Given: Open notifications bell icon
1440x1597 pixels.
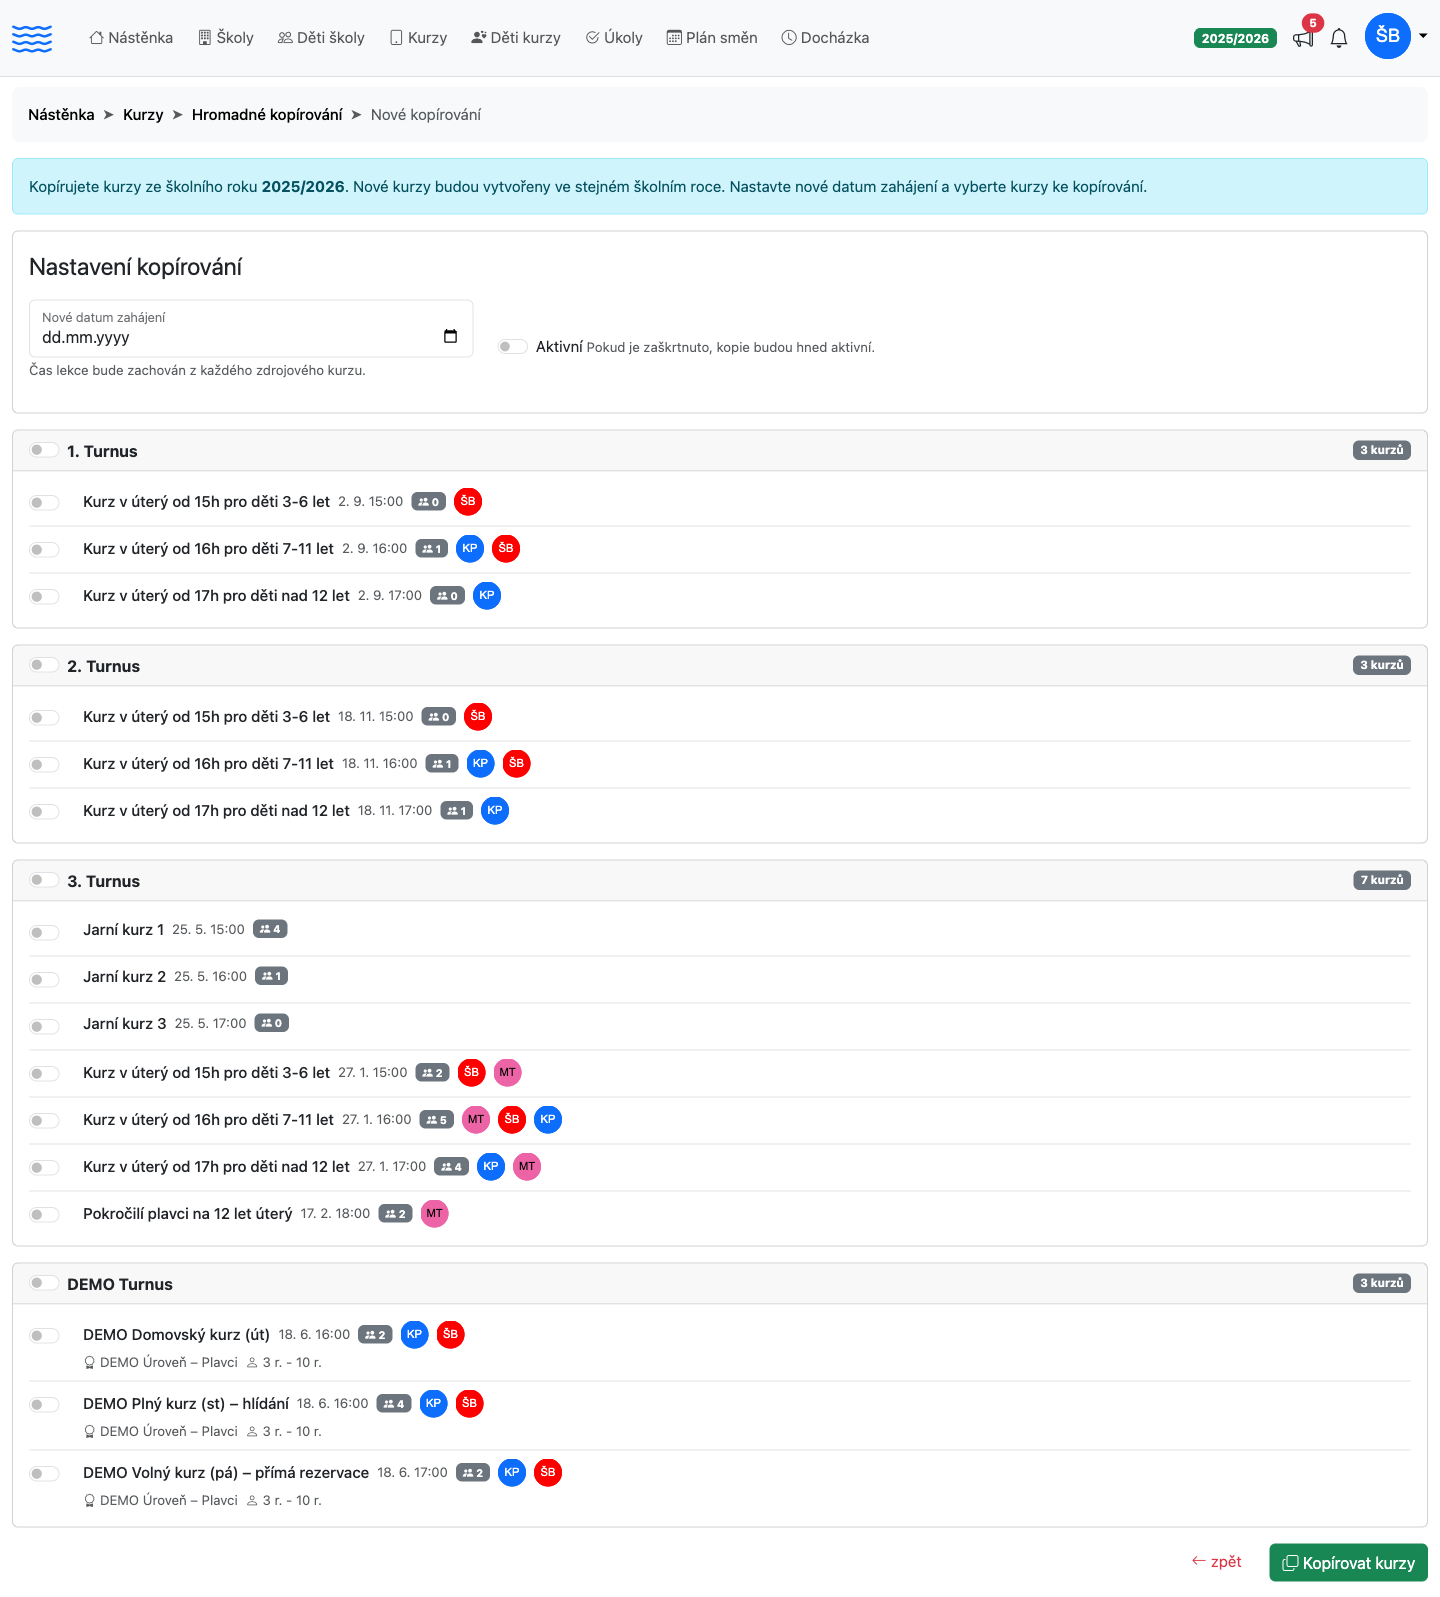Looking at the screenshot, I should tap(1339, 38).
